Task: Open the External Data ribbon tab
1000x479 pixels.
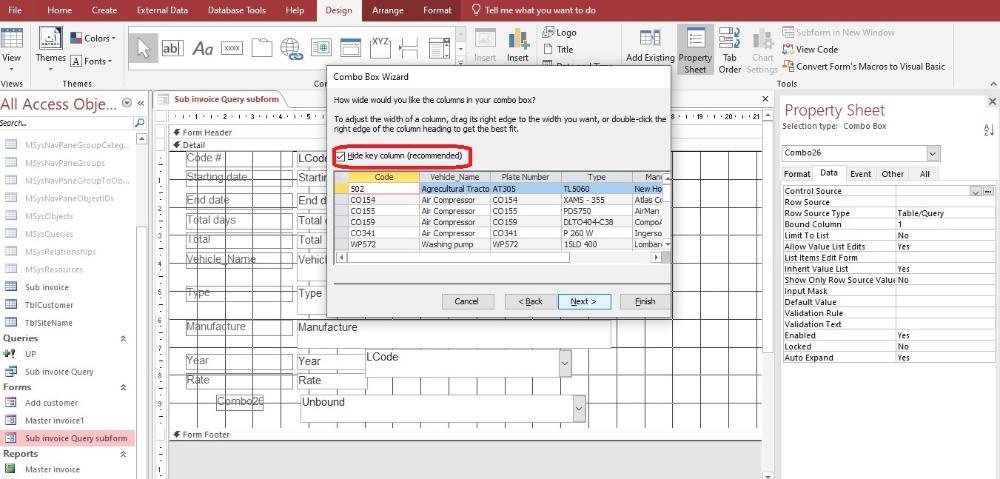Action: tap(162, 10)
